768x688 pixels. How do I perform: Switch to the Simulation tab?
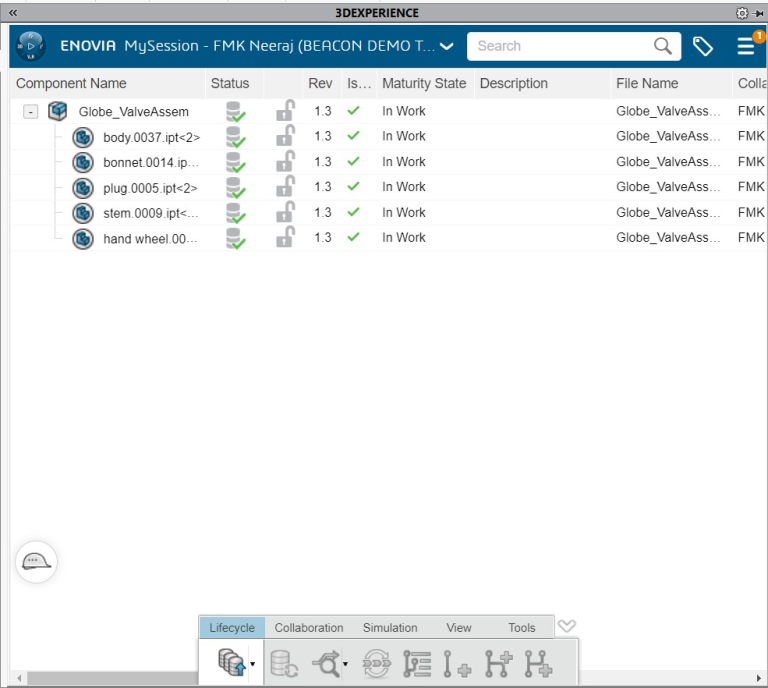[390, 628]
